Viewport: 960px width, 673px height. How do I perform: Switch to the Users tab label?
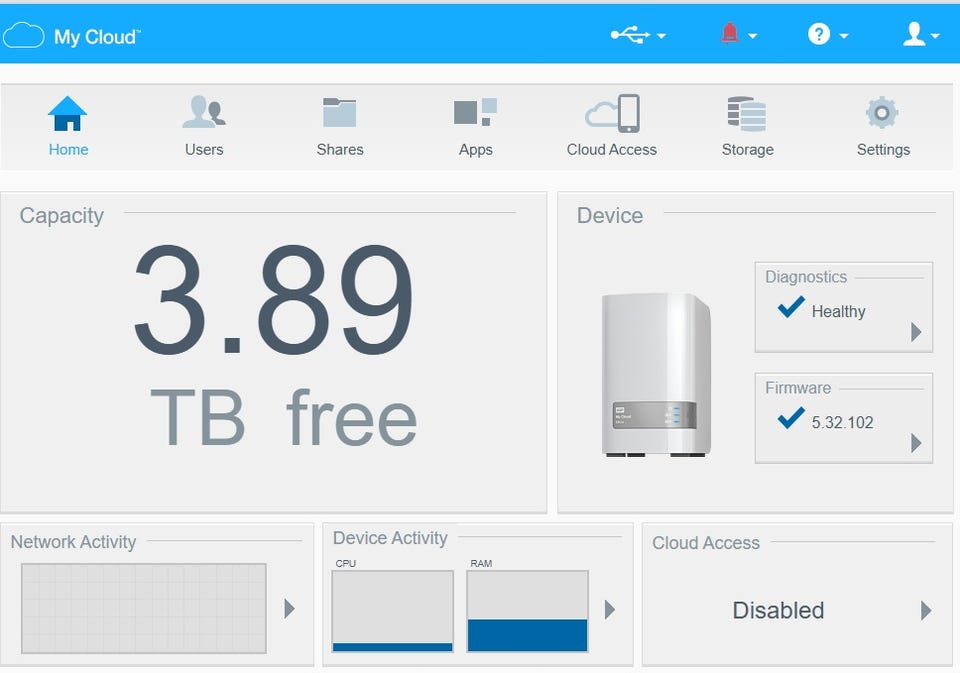click(x=204, y=149)
